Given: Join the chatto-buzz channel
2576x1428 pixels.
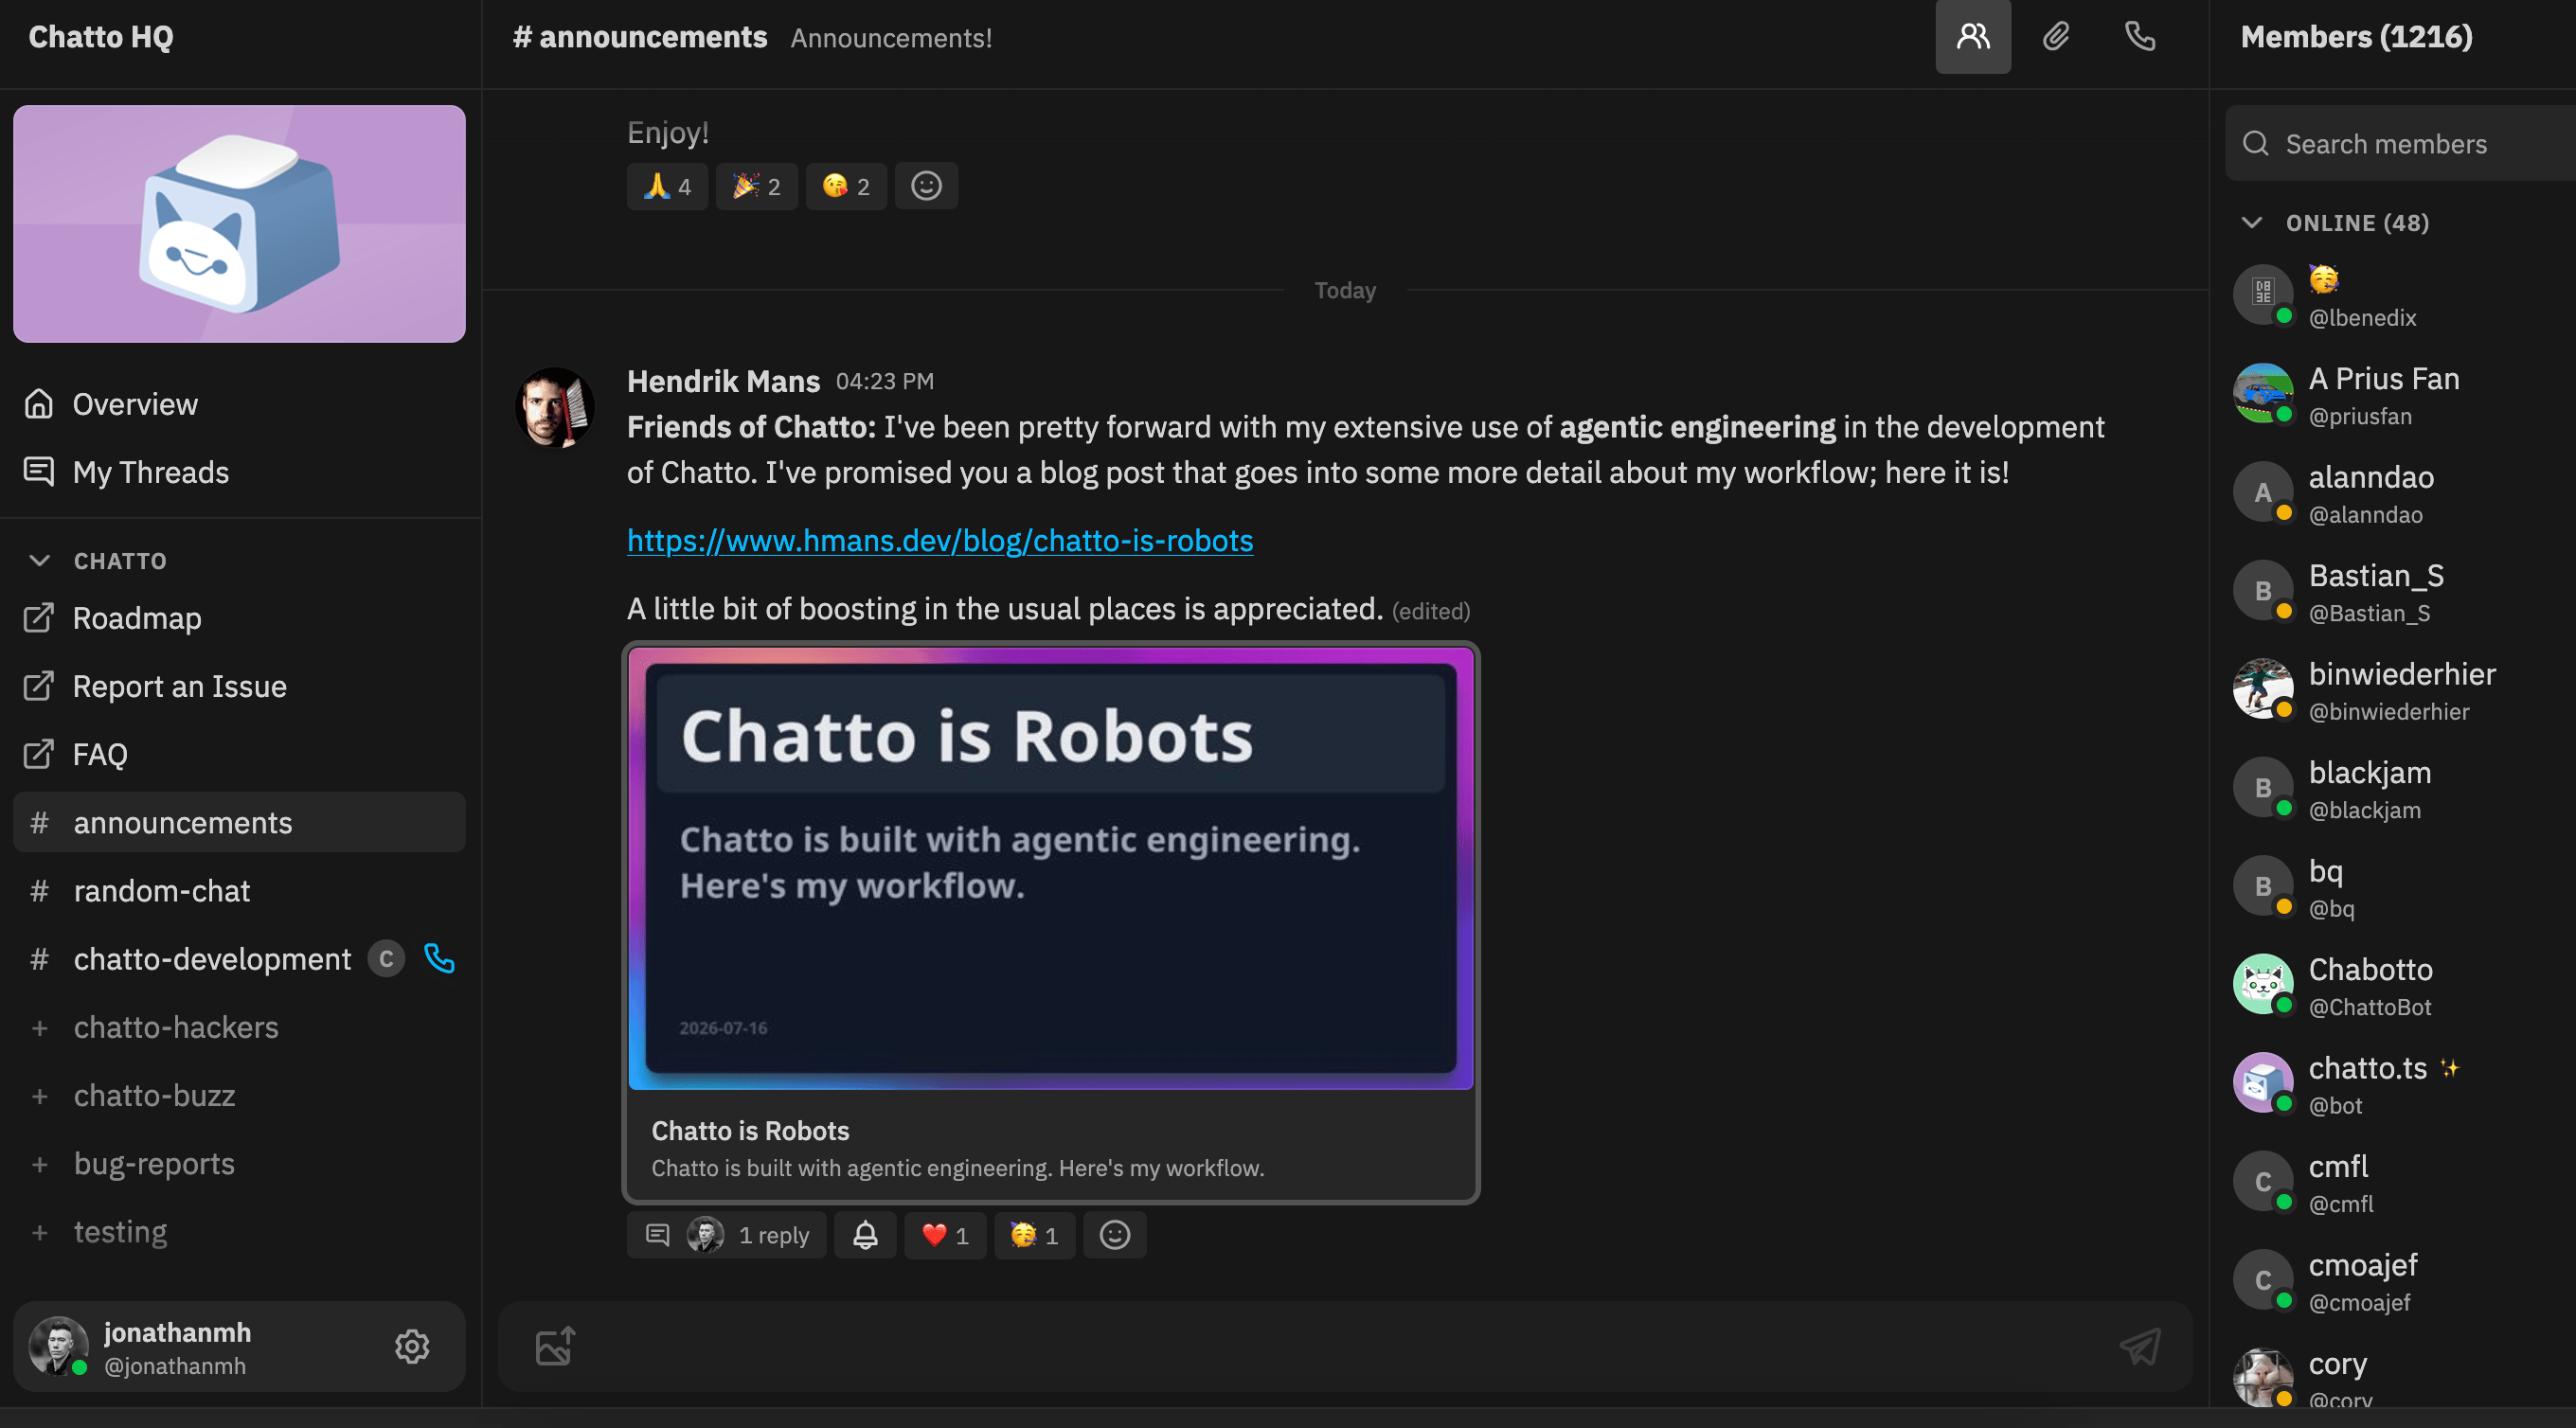Looking at the screenshot, I should [240, 1095].
